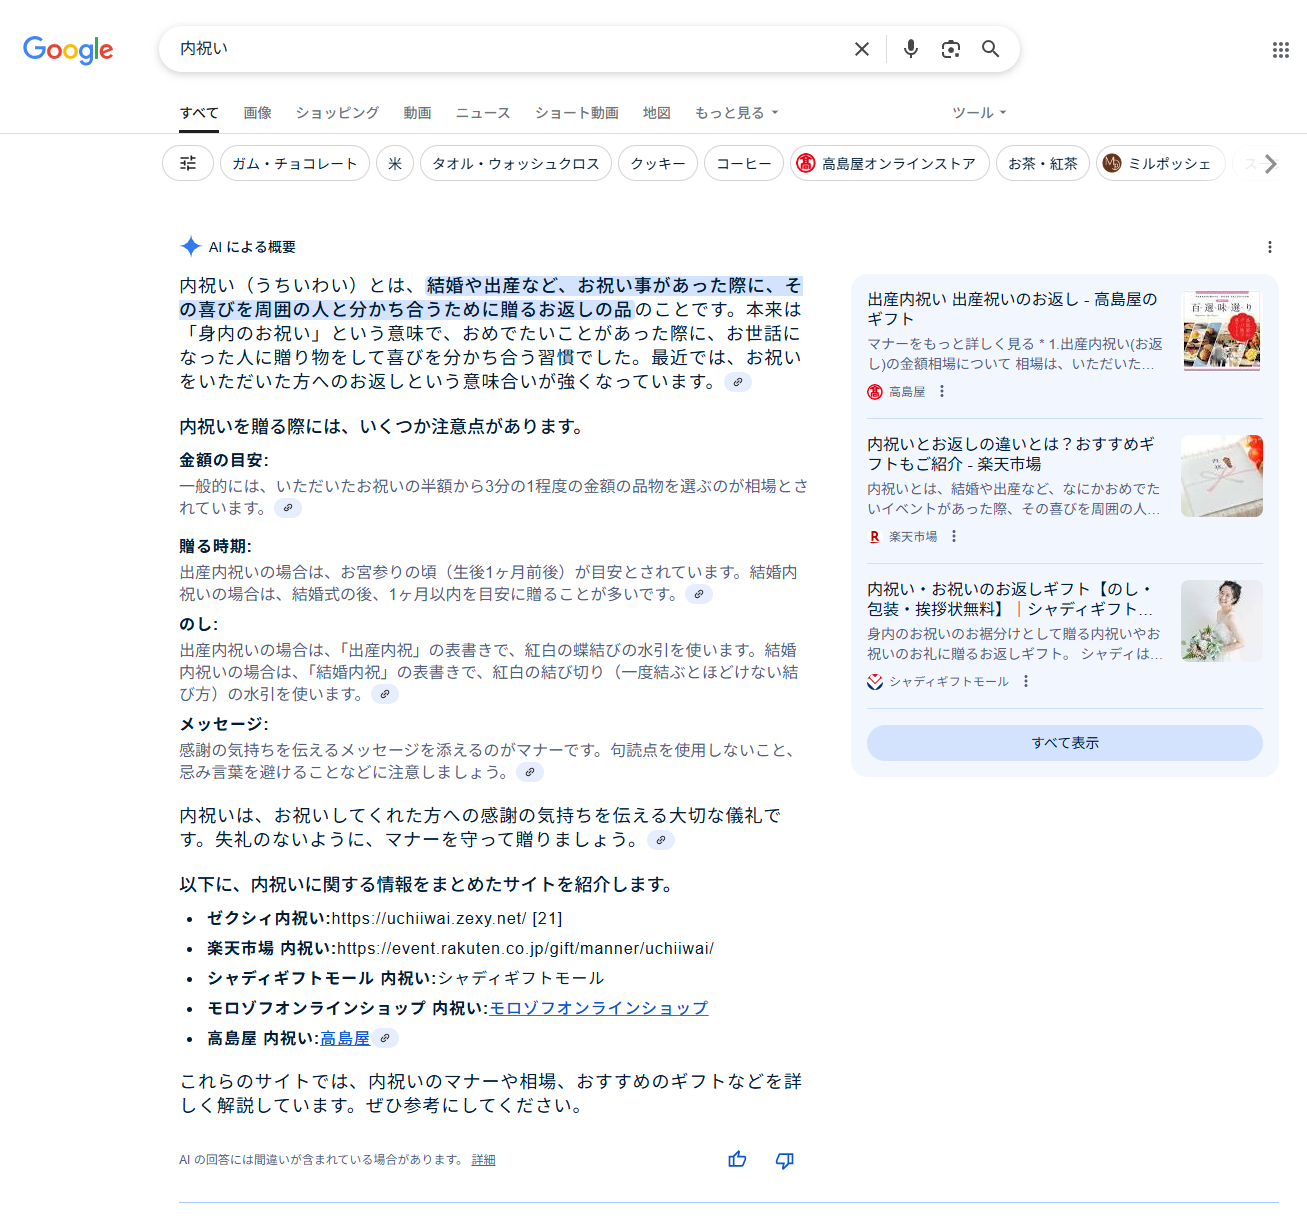The height and width of the screenshot is (1219, 1307).
Task: Switch to the ショート動画 tab
Action: [577, 113]
